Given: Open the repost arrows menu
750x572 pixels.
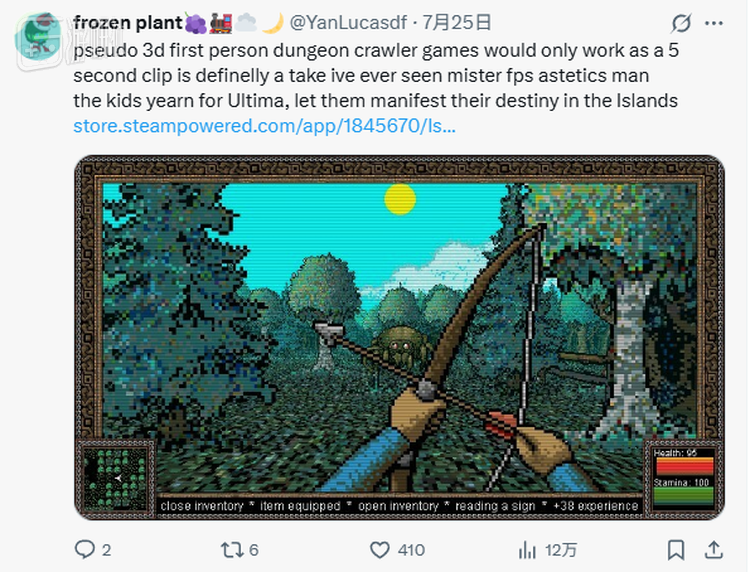Looking at the screenshot, I should pyautogui.click(x=232, y=549).
